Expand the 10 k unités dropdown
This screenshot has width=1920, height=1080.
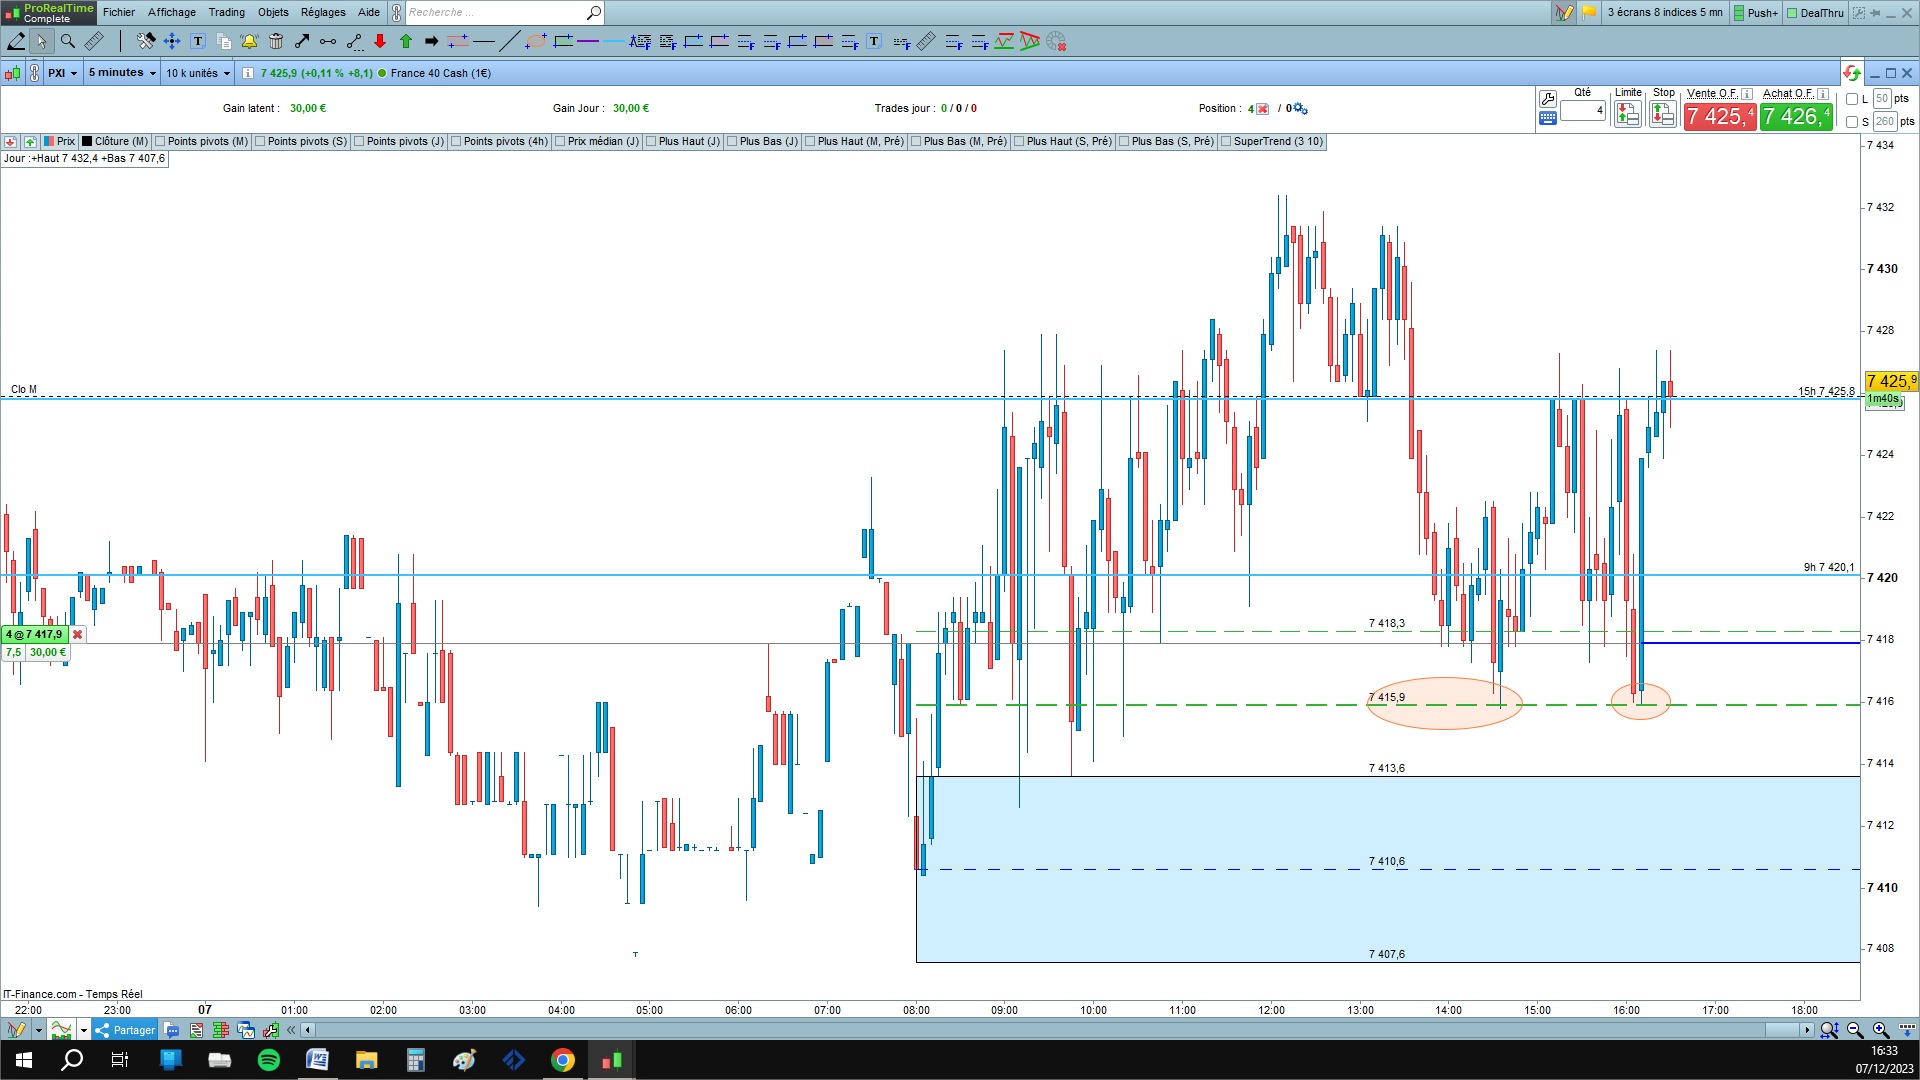[x=198, y=73]
